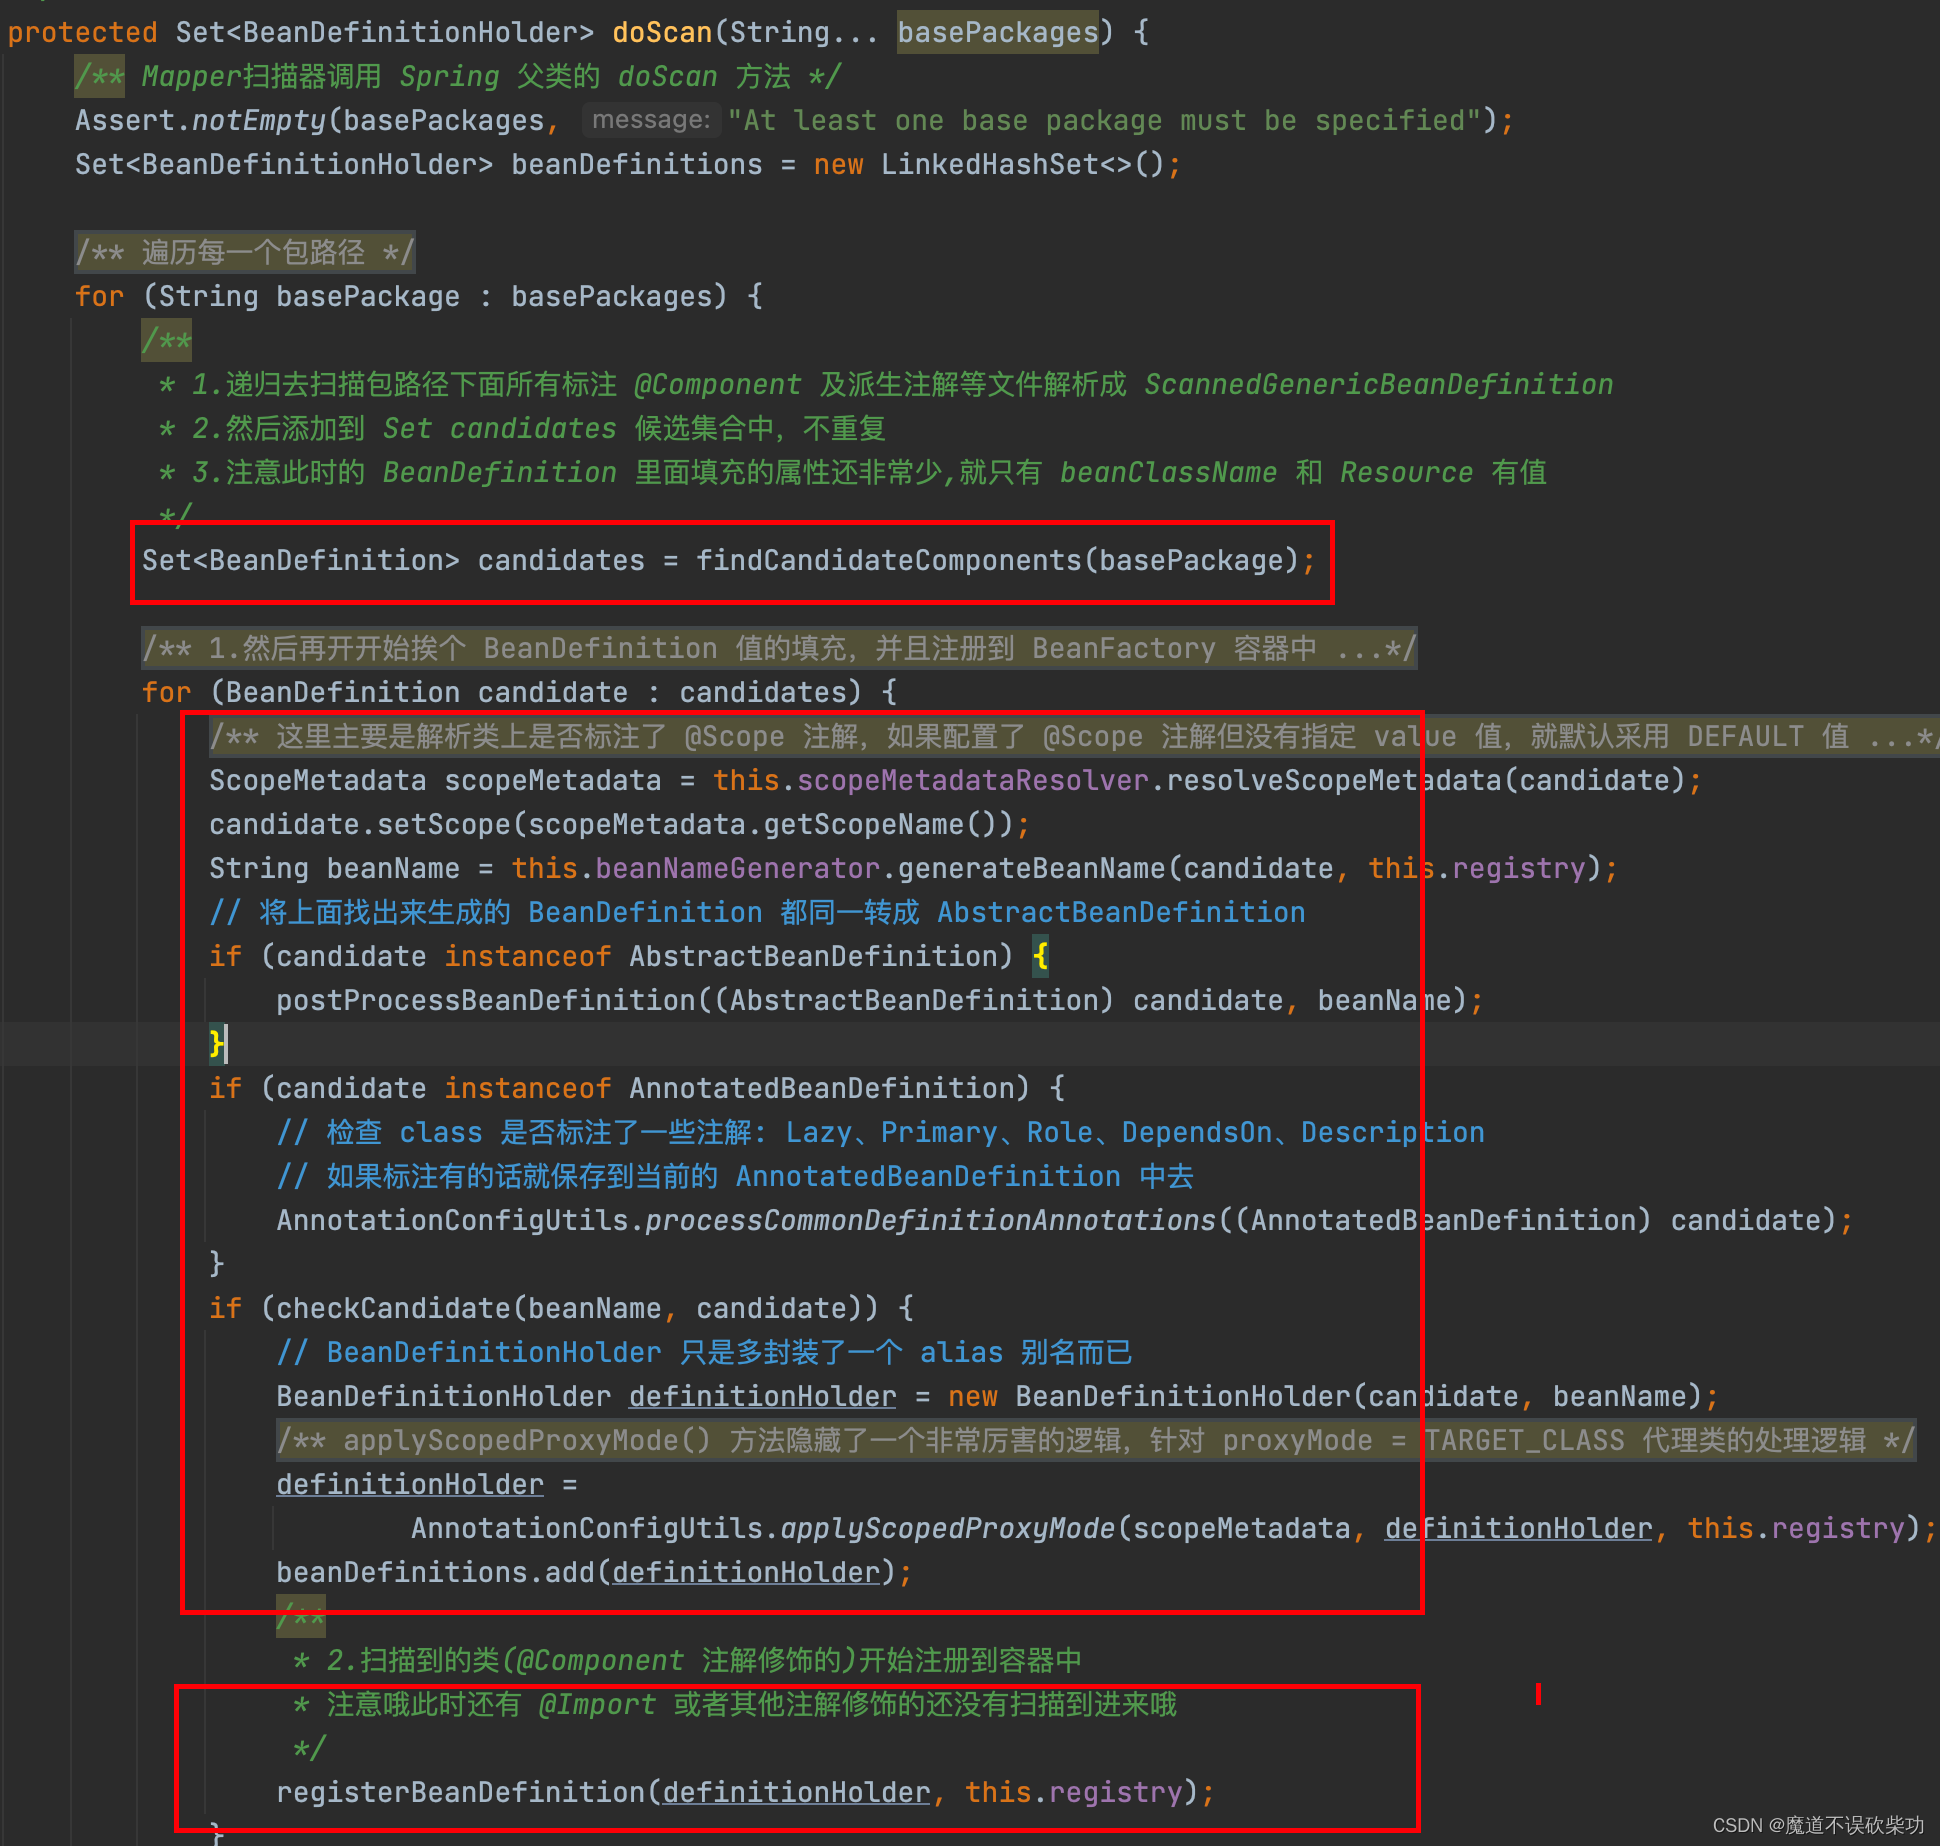The height and width of the screenshot is (1846, 1940).
Task: Expand folded comment '遍历每一个包路径'
Action: [244, 252]
